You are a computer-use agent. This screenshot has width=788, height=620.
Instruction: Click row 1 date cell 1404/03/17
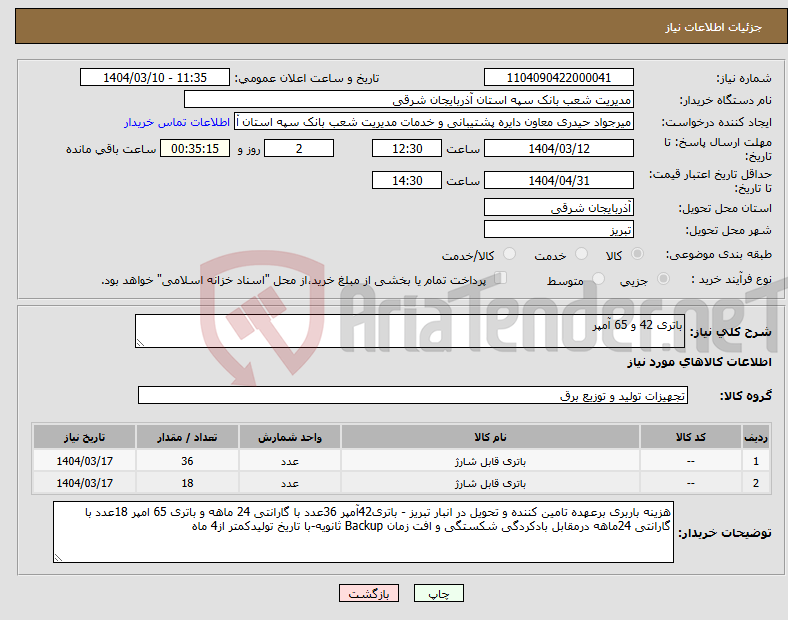pos(84,461)
